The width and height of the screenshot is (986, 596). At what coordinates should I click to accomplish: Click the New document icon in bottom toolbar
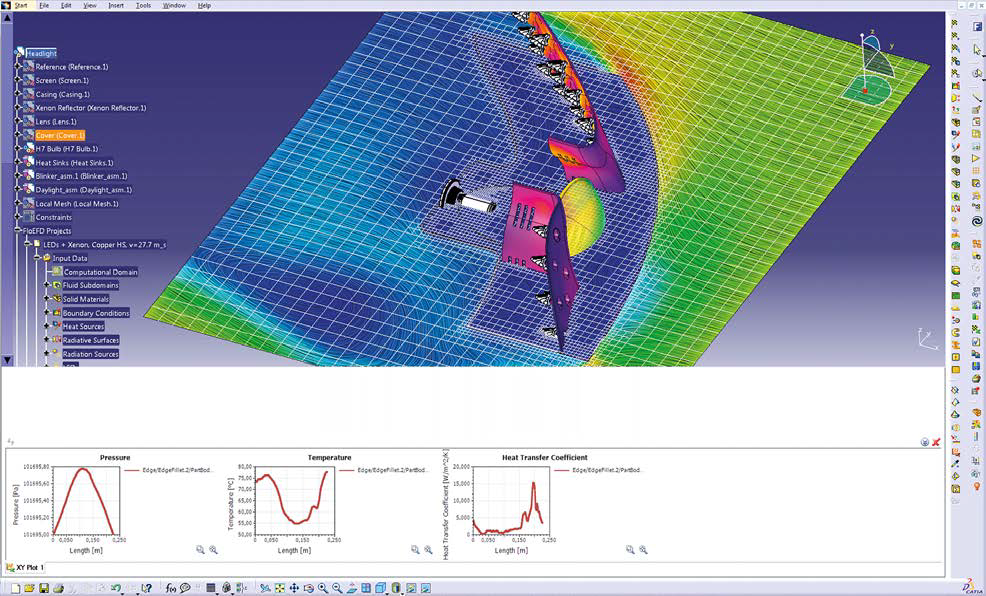(x=14, y=588)
